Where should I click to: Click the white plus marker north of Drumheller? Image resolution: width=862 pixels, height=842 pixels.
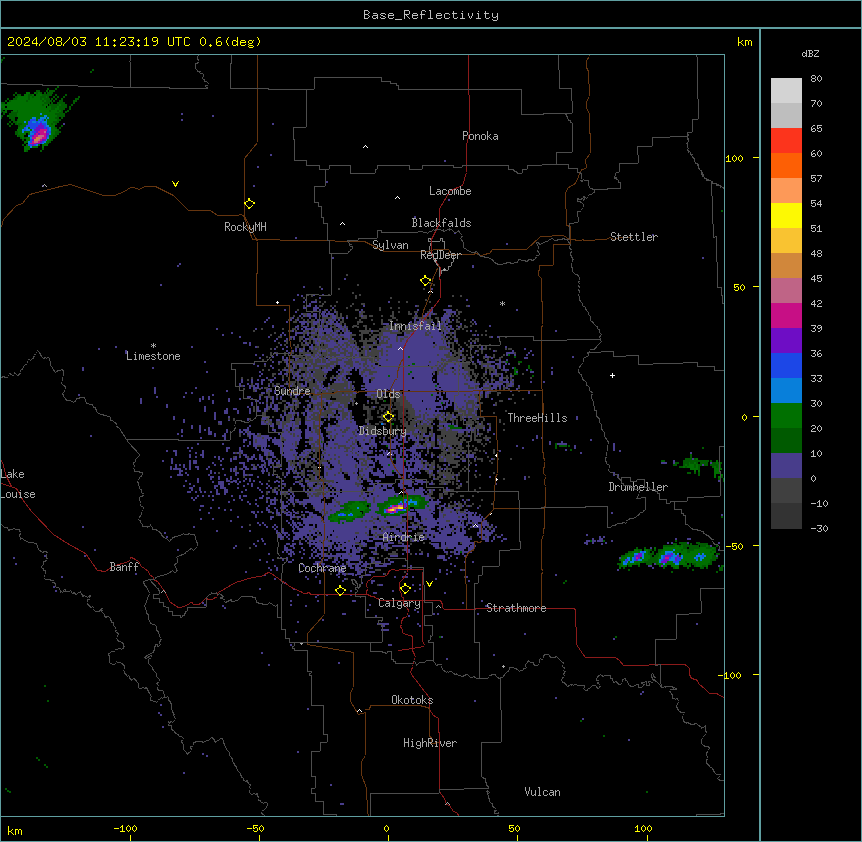612,375
